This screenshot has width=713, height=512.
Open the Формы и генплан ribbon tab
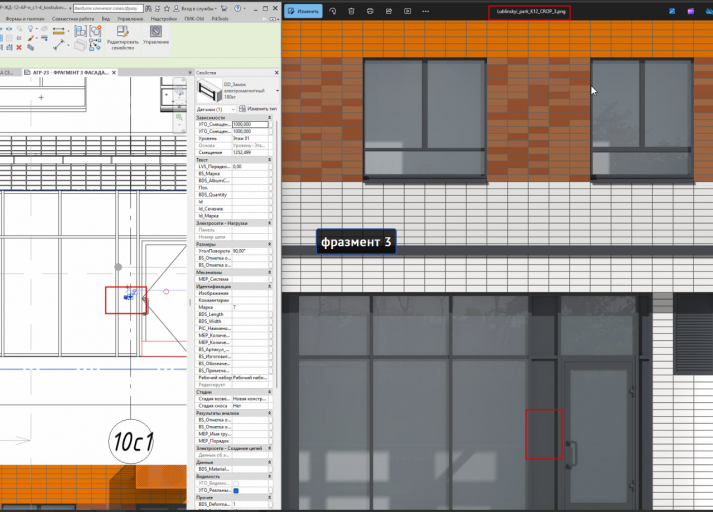pos(25,19)
